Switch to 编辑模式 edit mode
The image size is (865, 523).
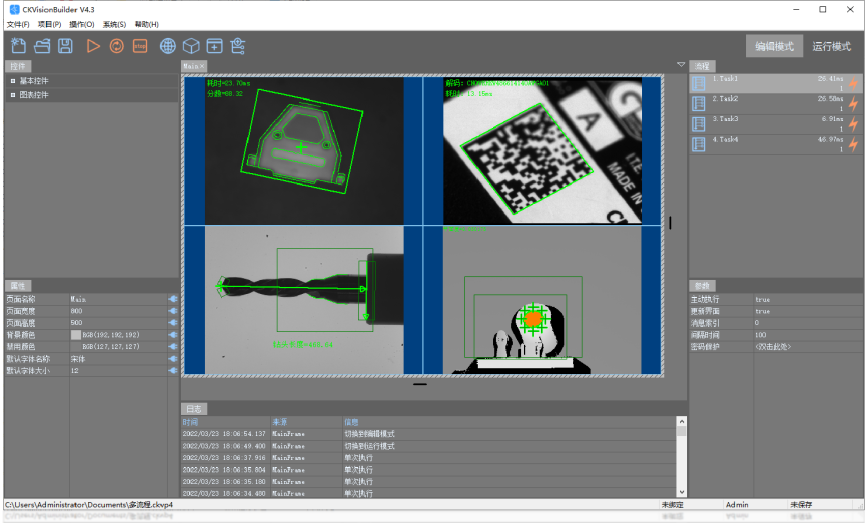[774, 47]
